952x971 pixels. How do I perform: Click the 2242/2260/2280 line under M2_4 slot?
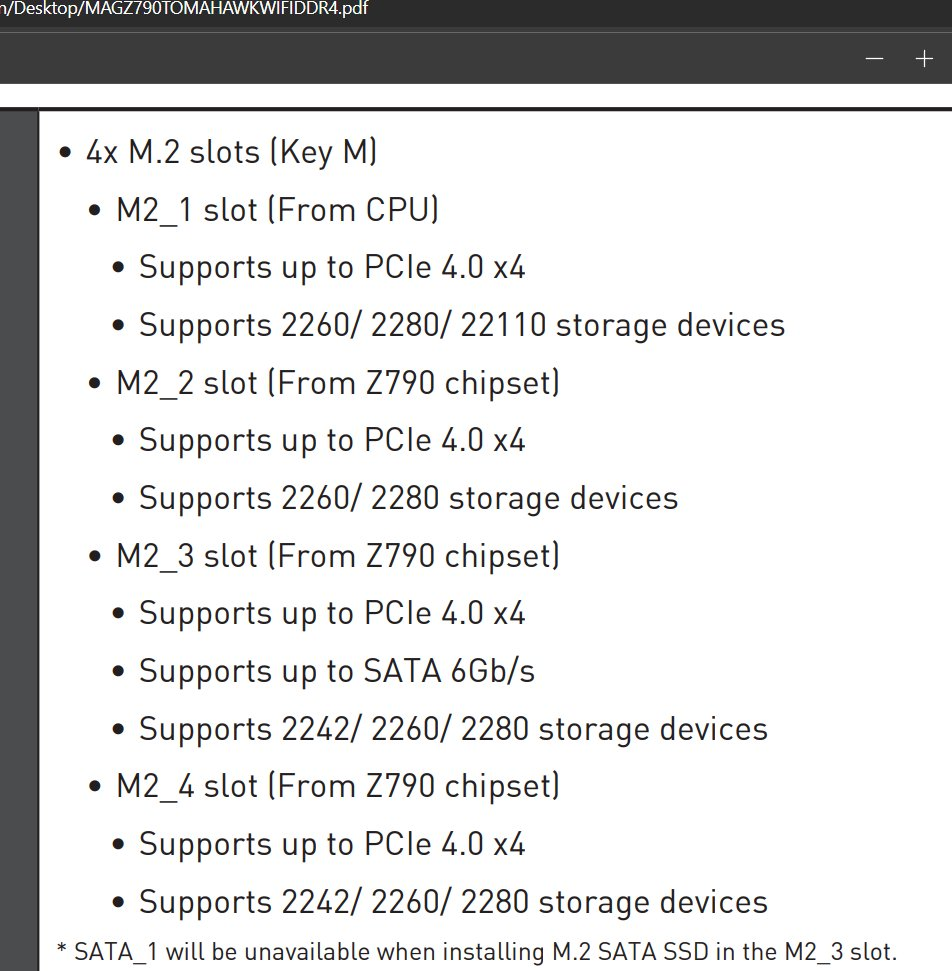click(x=453, y=902)
